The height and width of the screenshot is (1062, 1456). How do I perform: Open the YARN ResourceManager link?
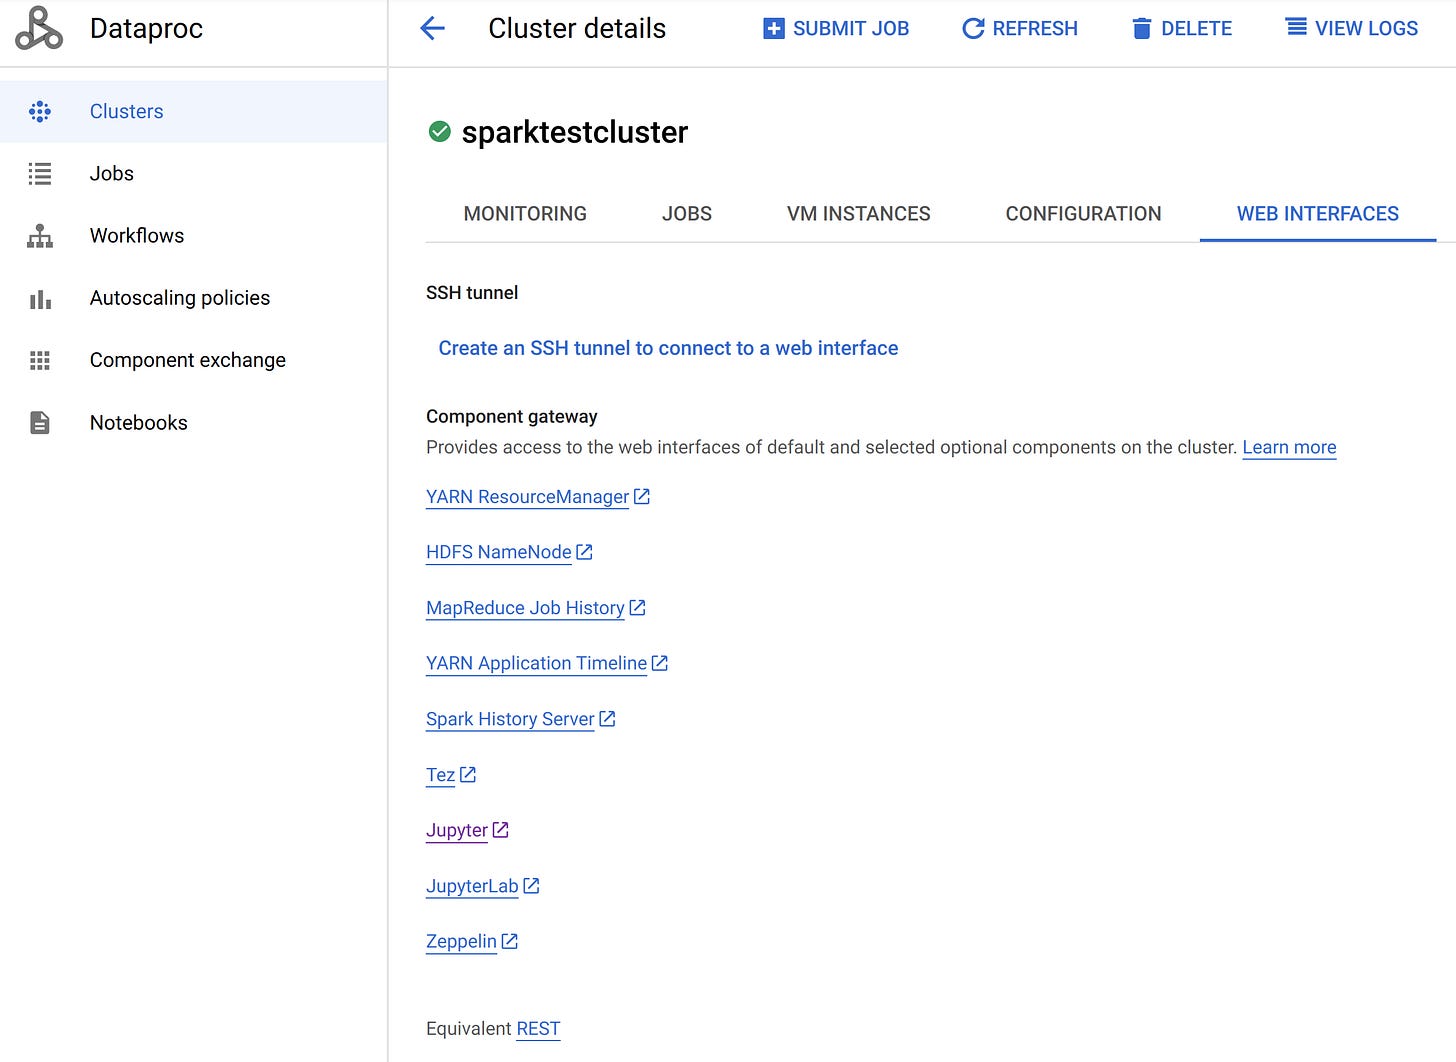pos(527,497)
